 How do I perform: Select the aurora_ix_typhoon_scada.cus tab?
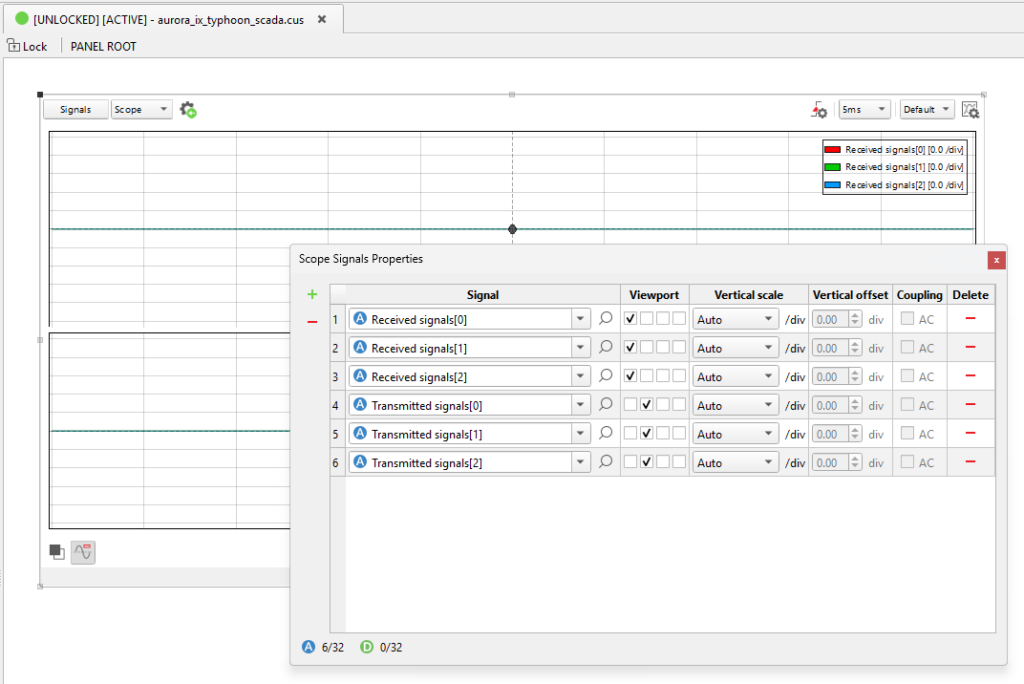pyautogui.click(x=170, y=19)
